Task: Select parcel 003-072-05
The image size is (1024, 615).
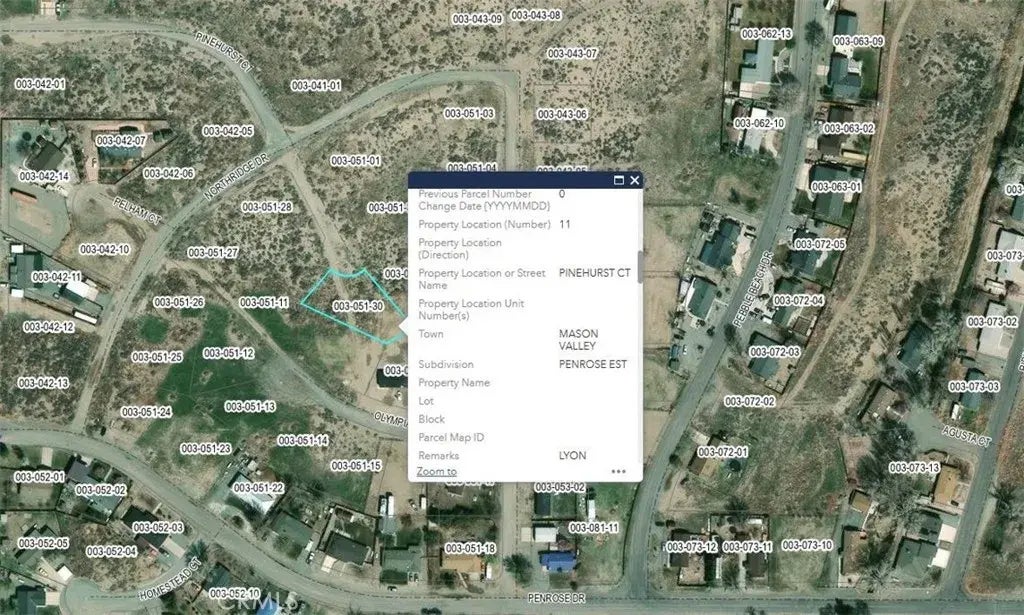Action: click(820, 244)
